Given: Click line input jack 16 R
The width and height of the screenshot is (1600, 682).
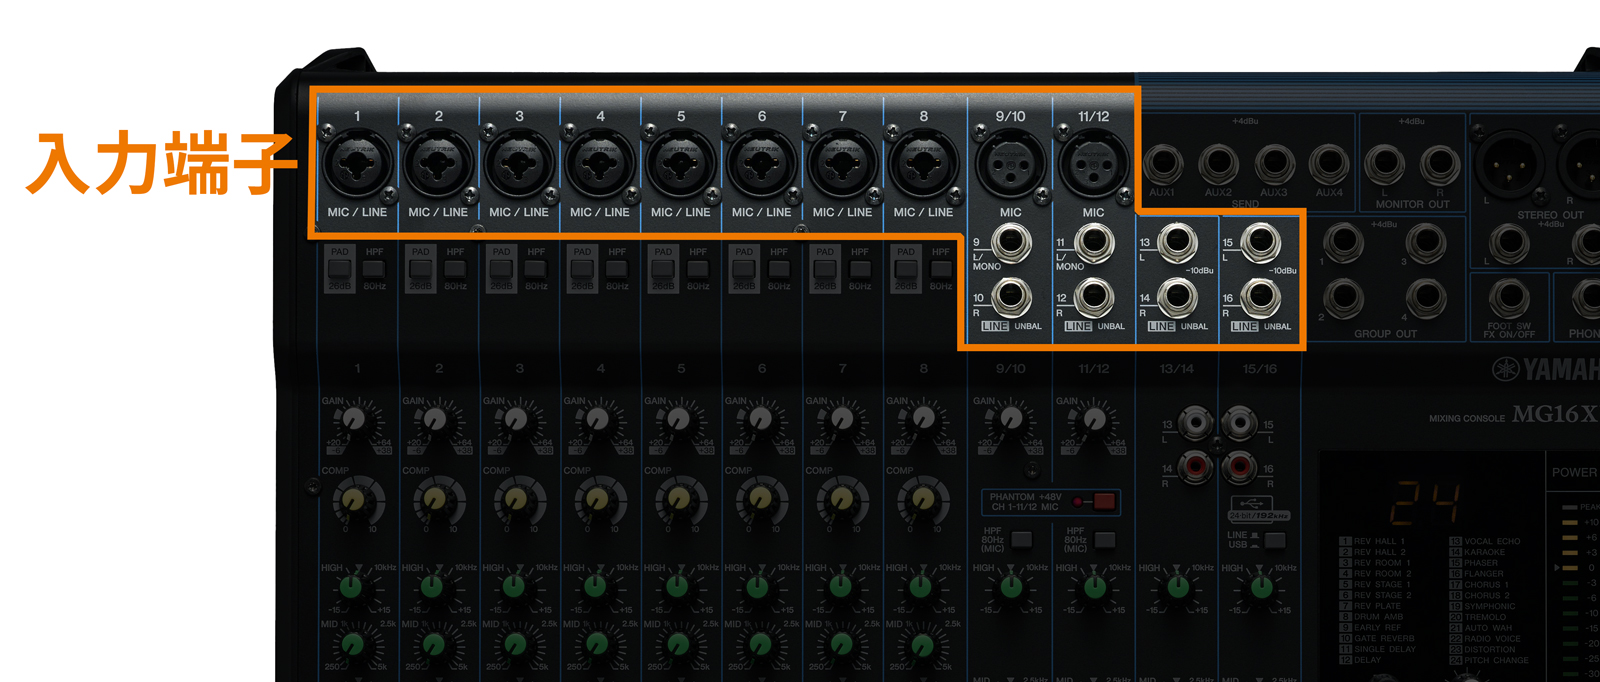Looking at the screenshot, I should coord(1260,297).
